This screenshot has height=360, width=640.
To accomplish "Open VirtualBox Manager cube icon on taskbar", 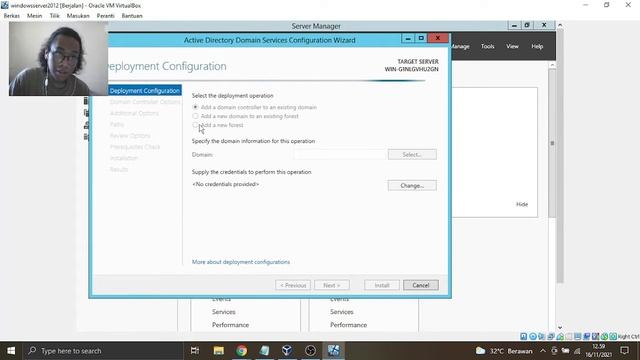I will (287, 351).
